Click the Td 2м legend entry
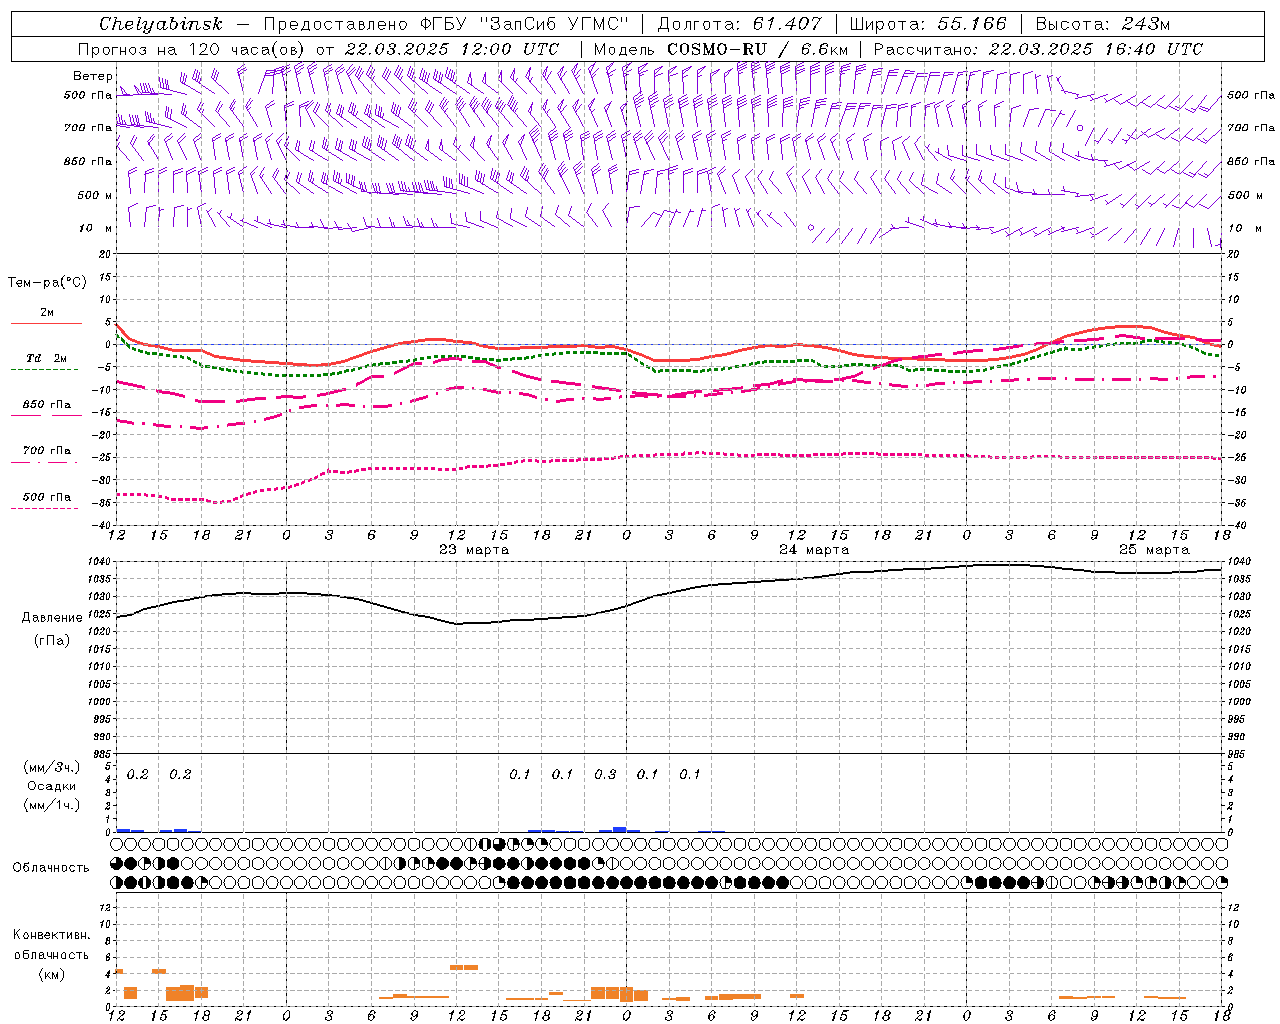 (46, 358)
